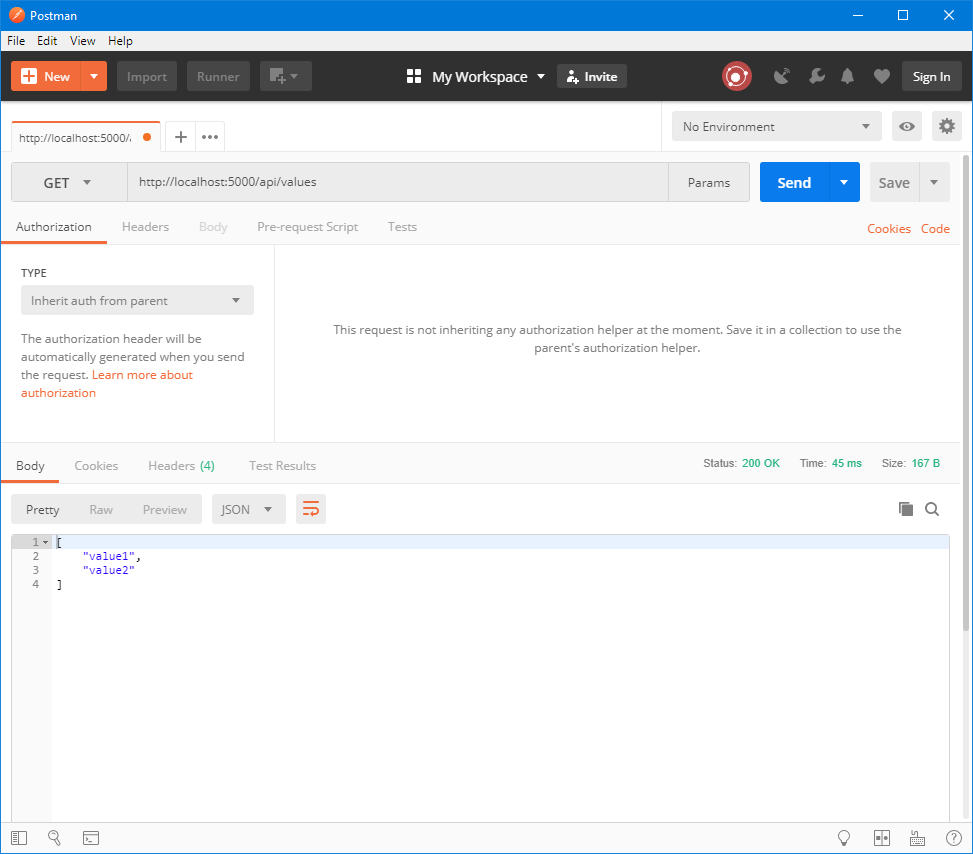Open the response Cookies tab
Image resolution: width=973 pixels, height=854 pixels.
[x=96, y=466]
